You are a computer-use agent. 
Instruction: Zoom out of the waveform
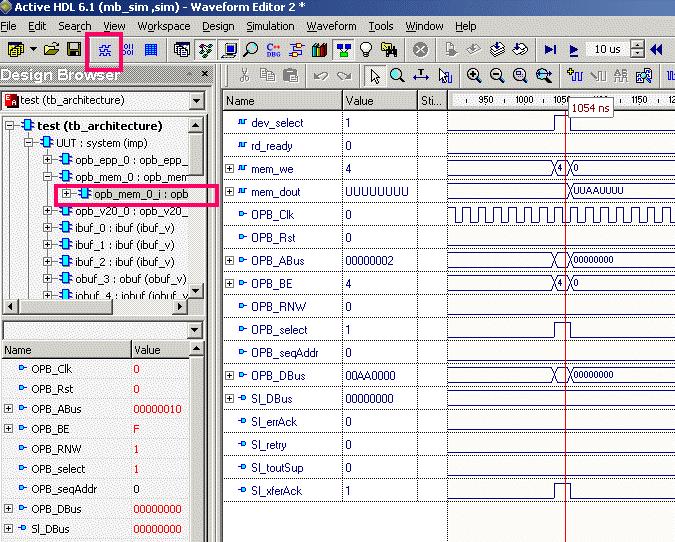tap(497, 75)
